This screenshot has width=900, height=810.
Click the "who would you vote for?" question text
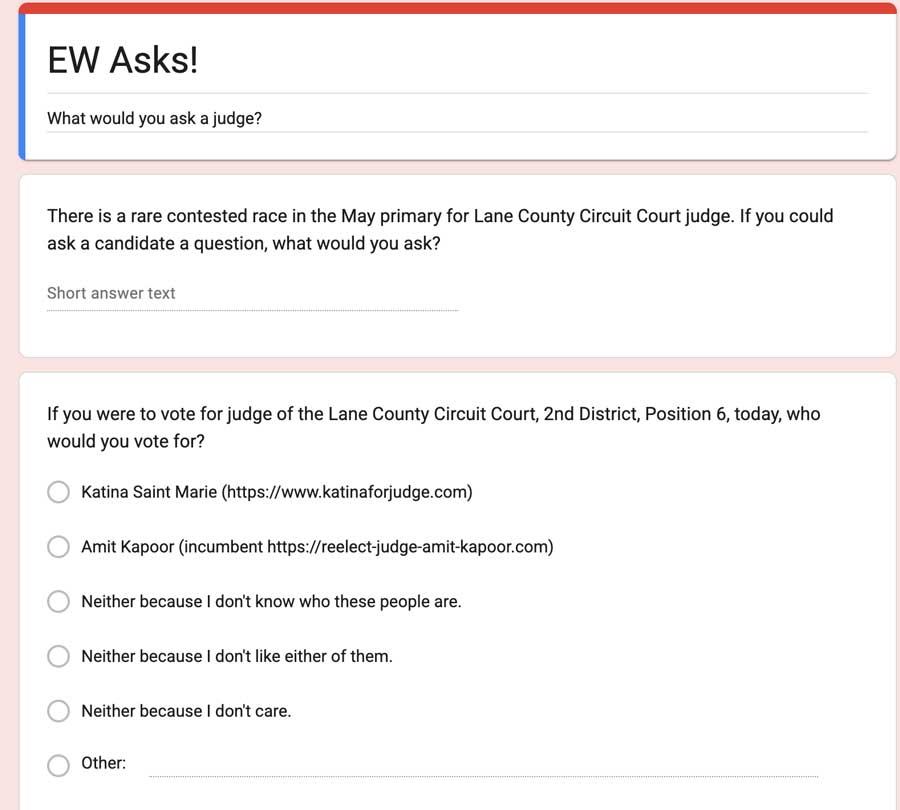434,427
